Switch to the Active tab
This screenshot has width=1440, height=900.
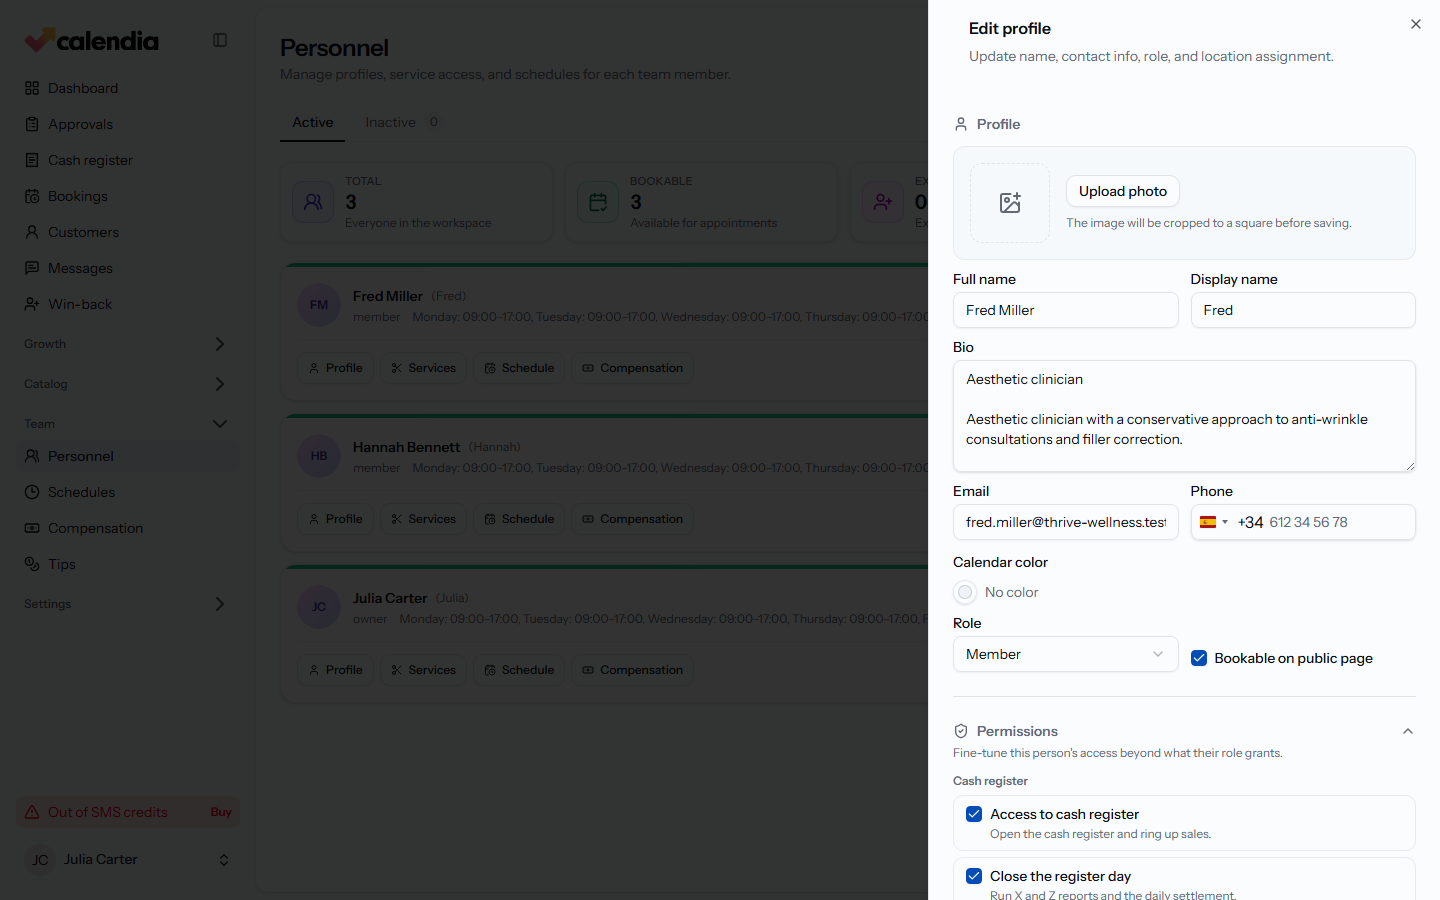click(x=313, y=122)
